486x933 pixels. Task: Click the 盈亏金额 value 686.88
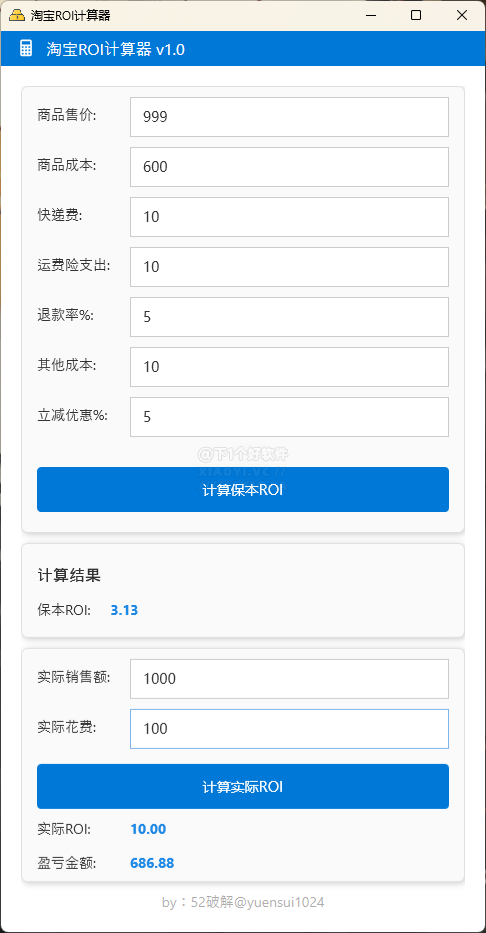tap(152, 863)
